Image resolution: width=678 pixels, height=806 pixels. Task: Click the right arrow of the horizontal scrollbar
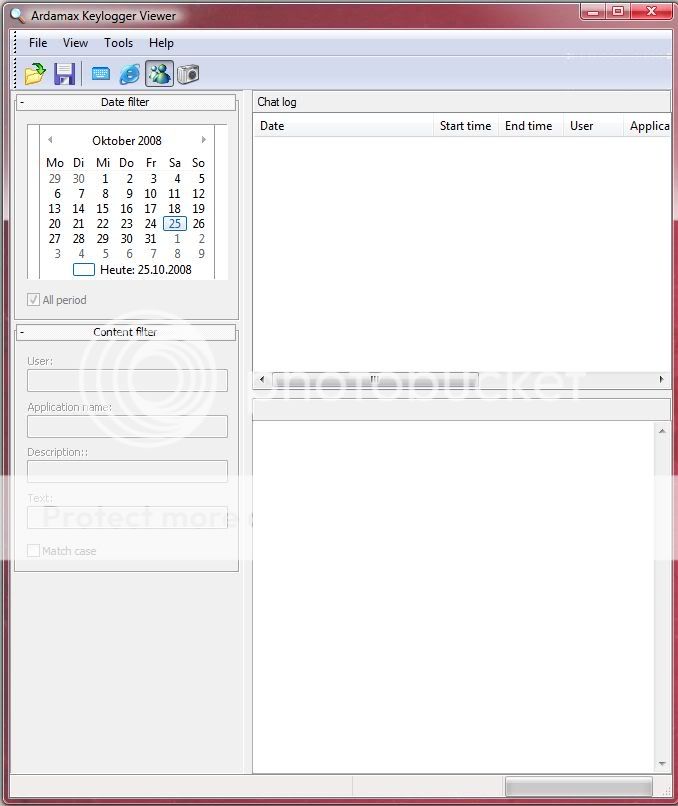[662, 379]
